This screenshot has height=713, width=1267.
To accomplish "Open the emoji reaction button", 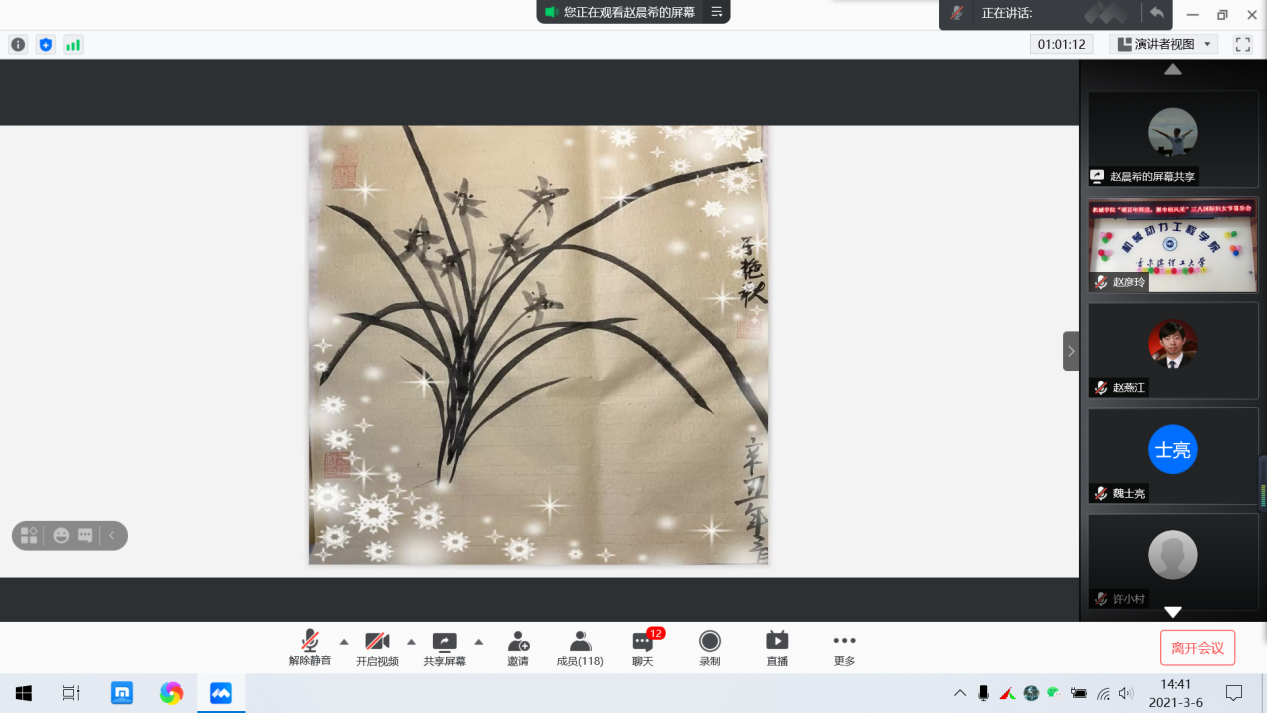I will pyautogui.click(x=61, y=536).
